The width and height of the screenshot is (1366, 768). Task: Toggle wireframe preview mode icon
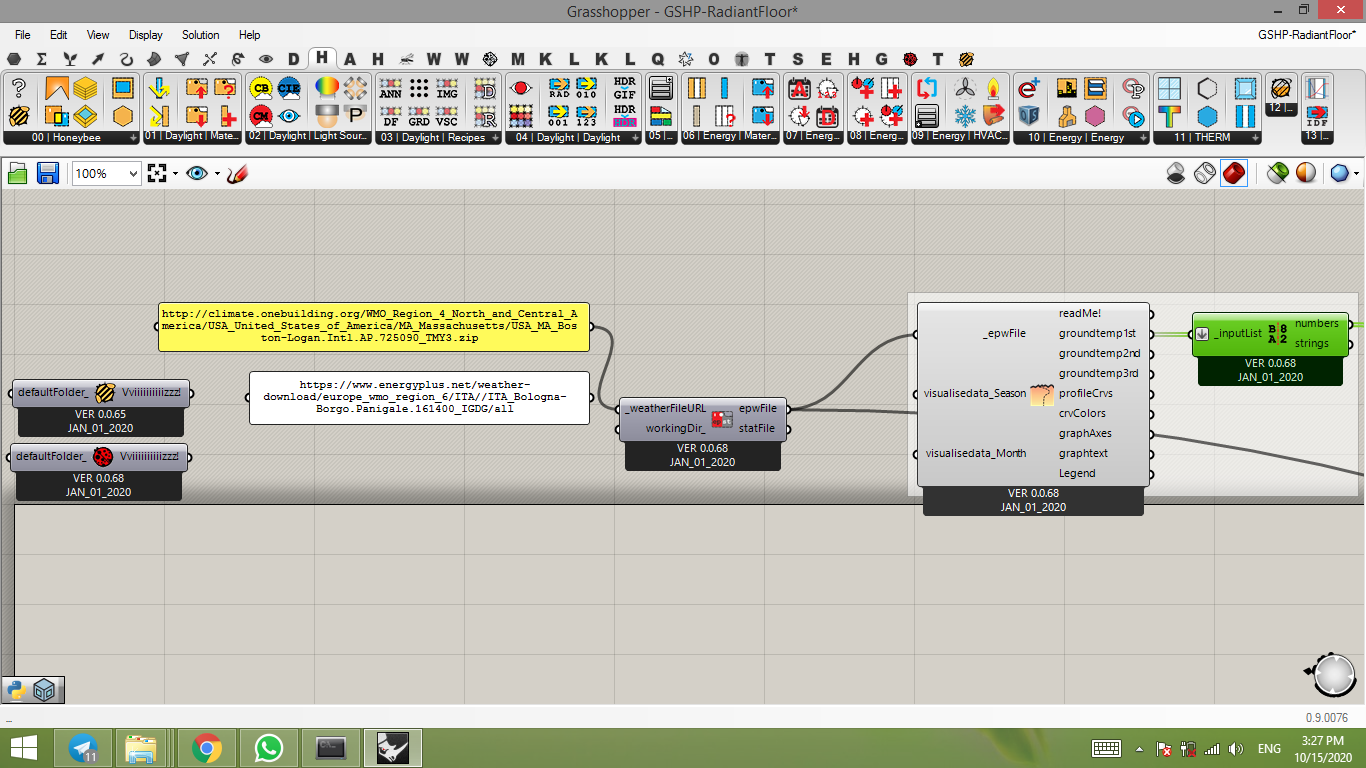tap(1205, 173)
